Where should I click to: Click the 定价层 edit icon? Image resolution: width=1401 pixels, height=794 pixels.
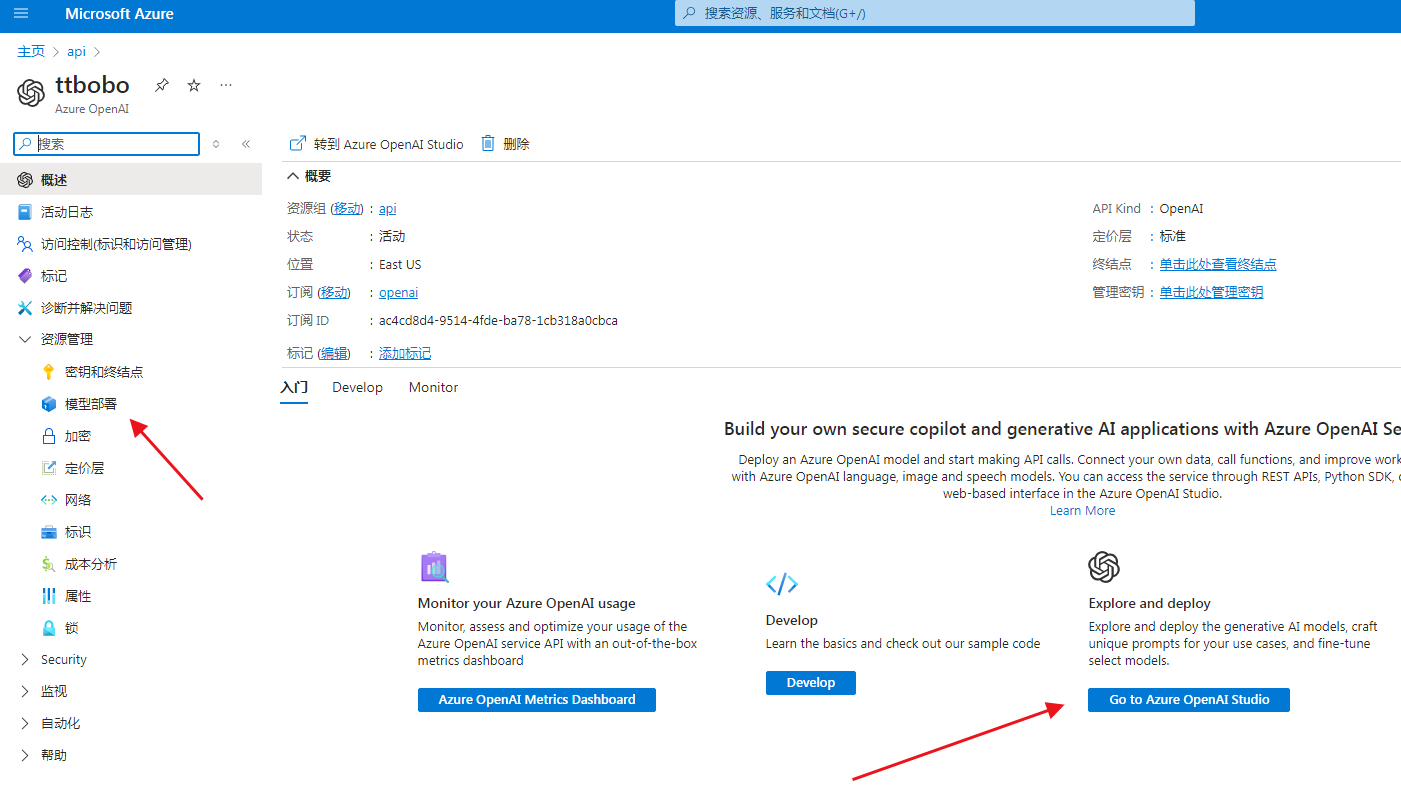48,468
